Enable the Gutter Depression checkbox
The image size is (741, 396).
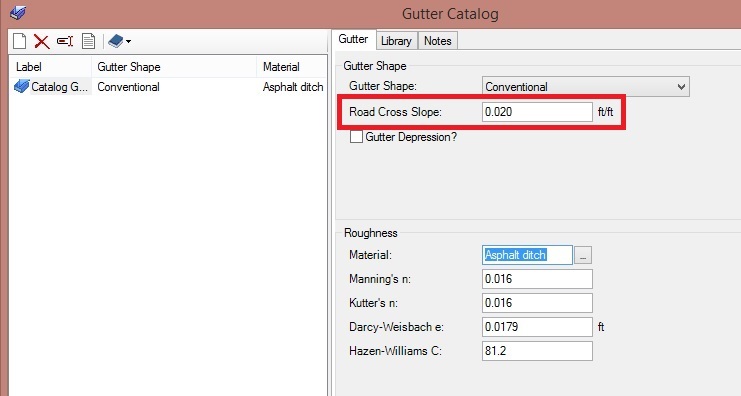[356, 137]
